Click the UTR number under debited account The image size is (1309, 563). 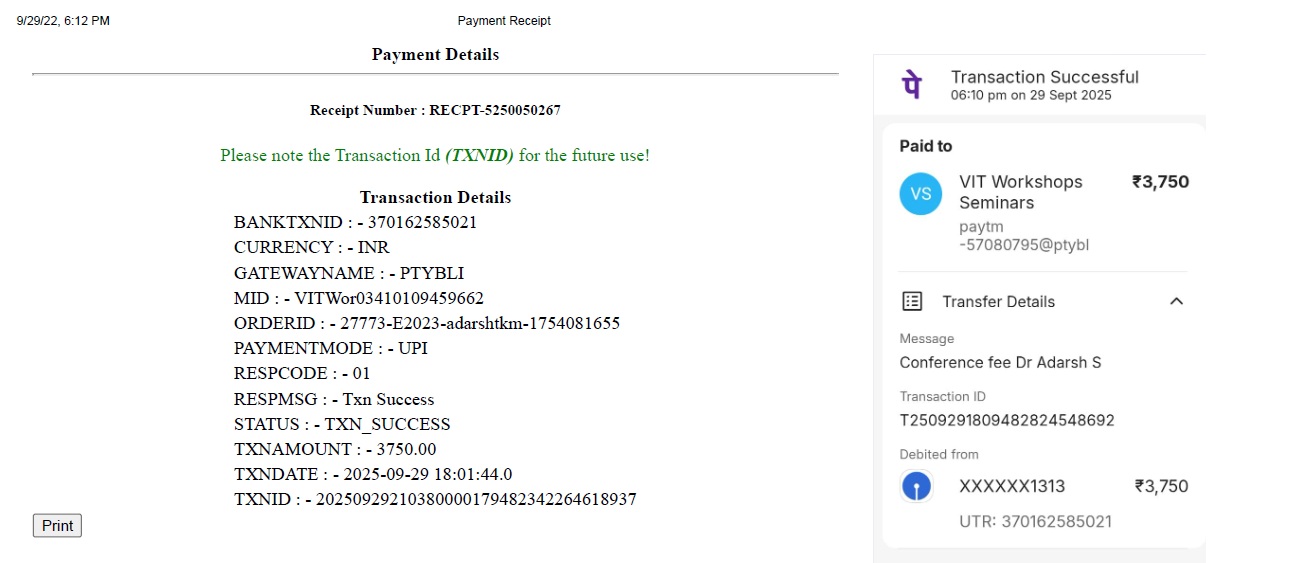tap(1035, 521)
